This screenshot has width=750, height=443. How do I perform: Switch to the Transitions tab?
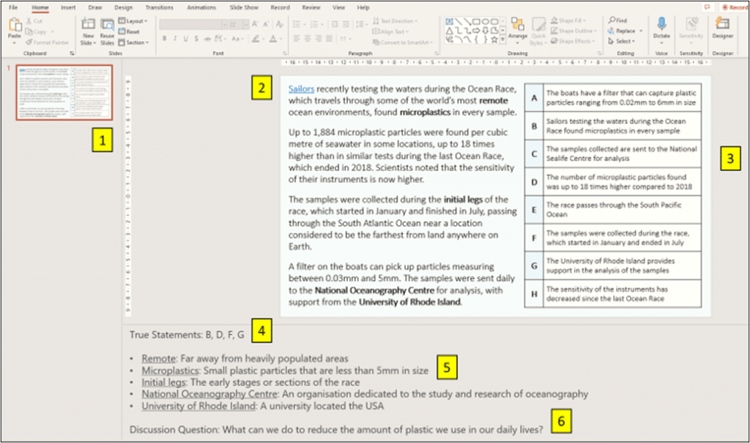click(159, 7)
